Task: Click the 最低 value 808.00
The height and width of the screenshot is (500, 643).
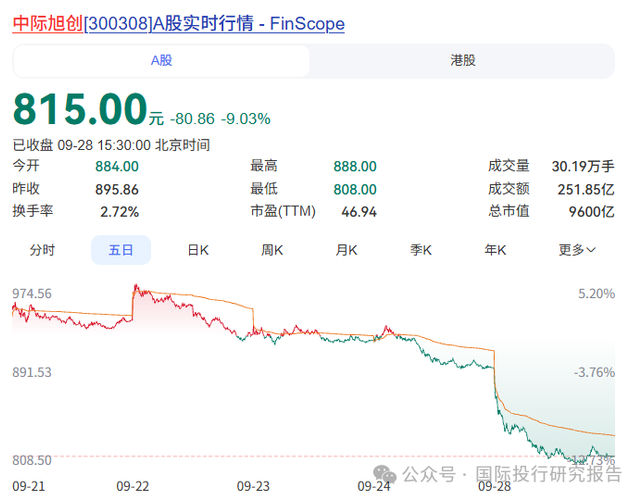Action: 355,189
